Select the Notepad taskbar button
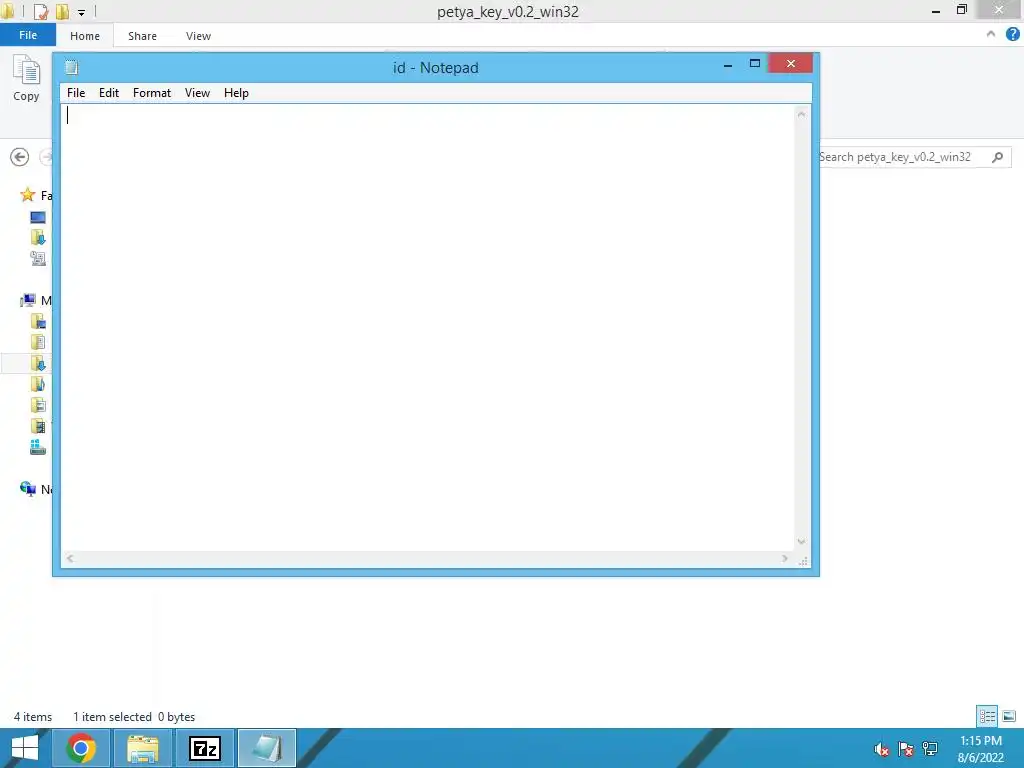Viewport: 1024px width, 768px height. coord(266,748)
